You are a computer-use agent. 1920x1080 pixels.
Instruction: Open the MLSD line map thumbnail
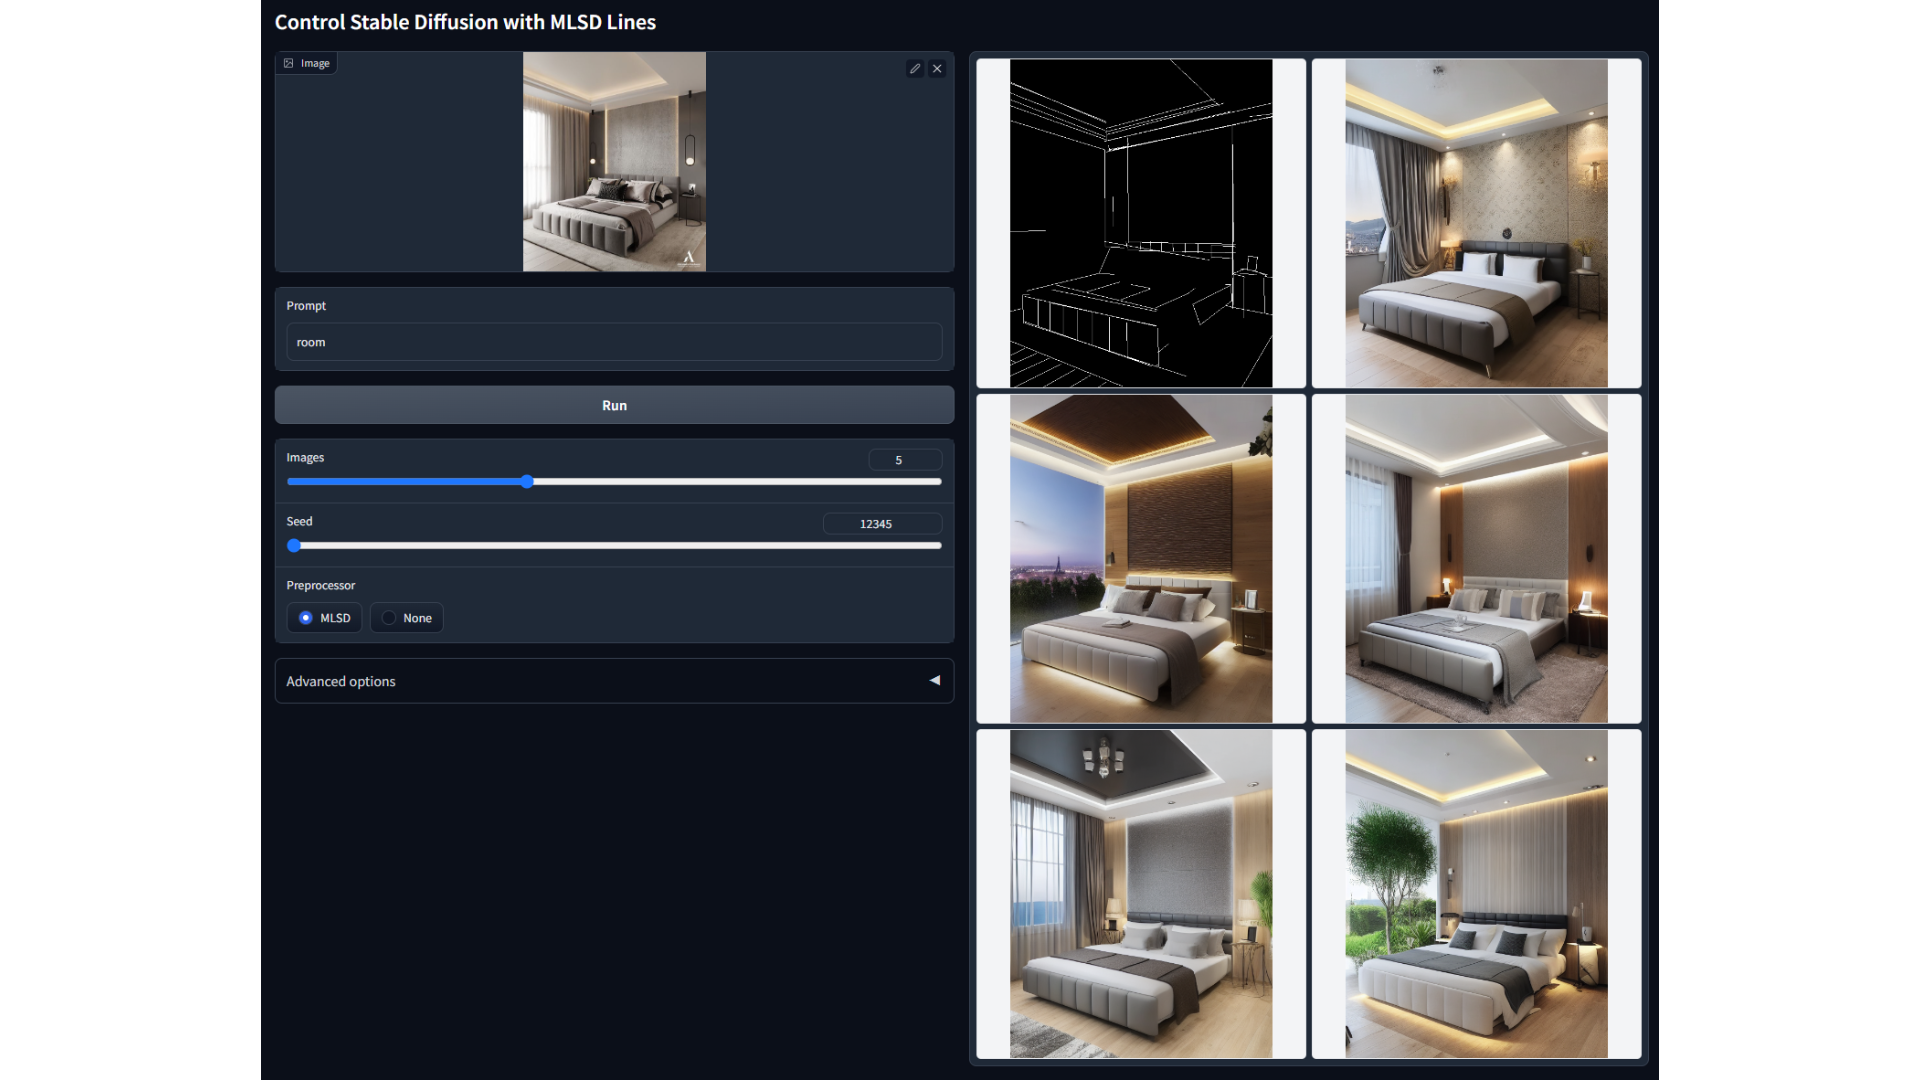coord(1140,223)
